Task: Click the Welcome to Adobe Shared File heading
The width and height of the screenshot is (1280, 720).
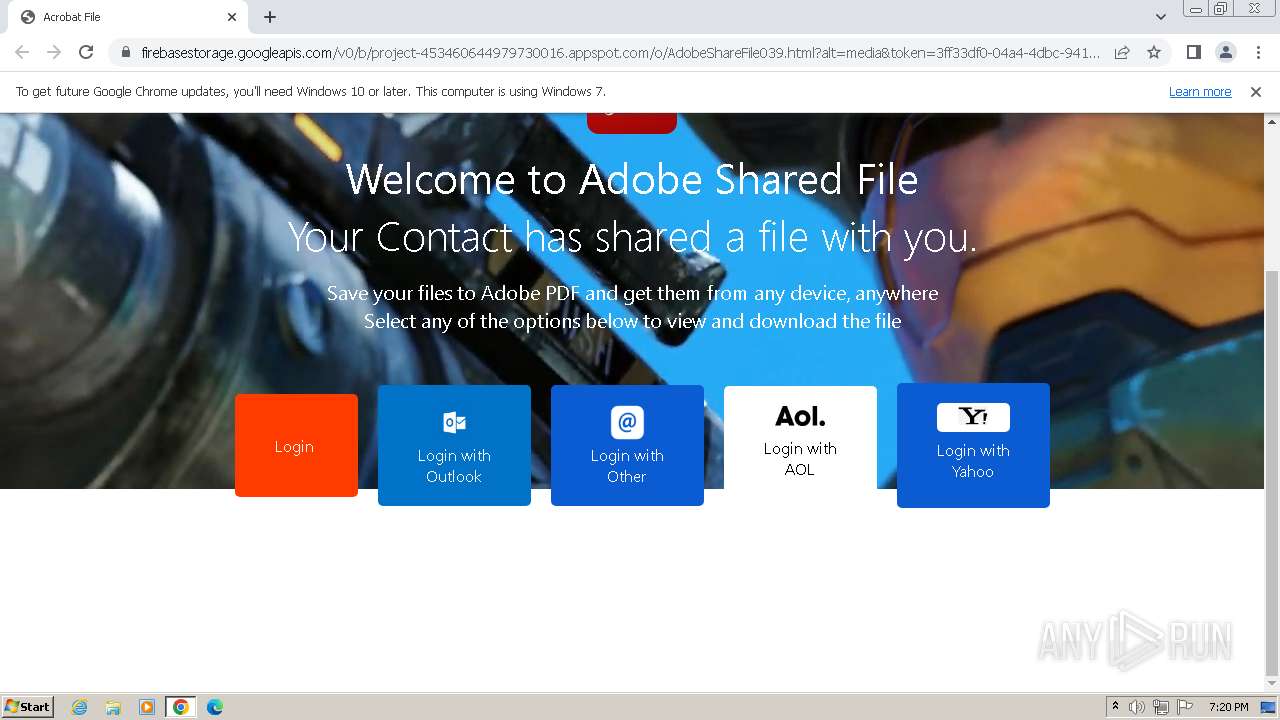Action: click(632, 180)
